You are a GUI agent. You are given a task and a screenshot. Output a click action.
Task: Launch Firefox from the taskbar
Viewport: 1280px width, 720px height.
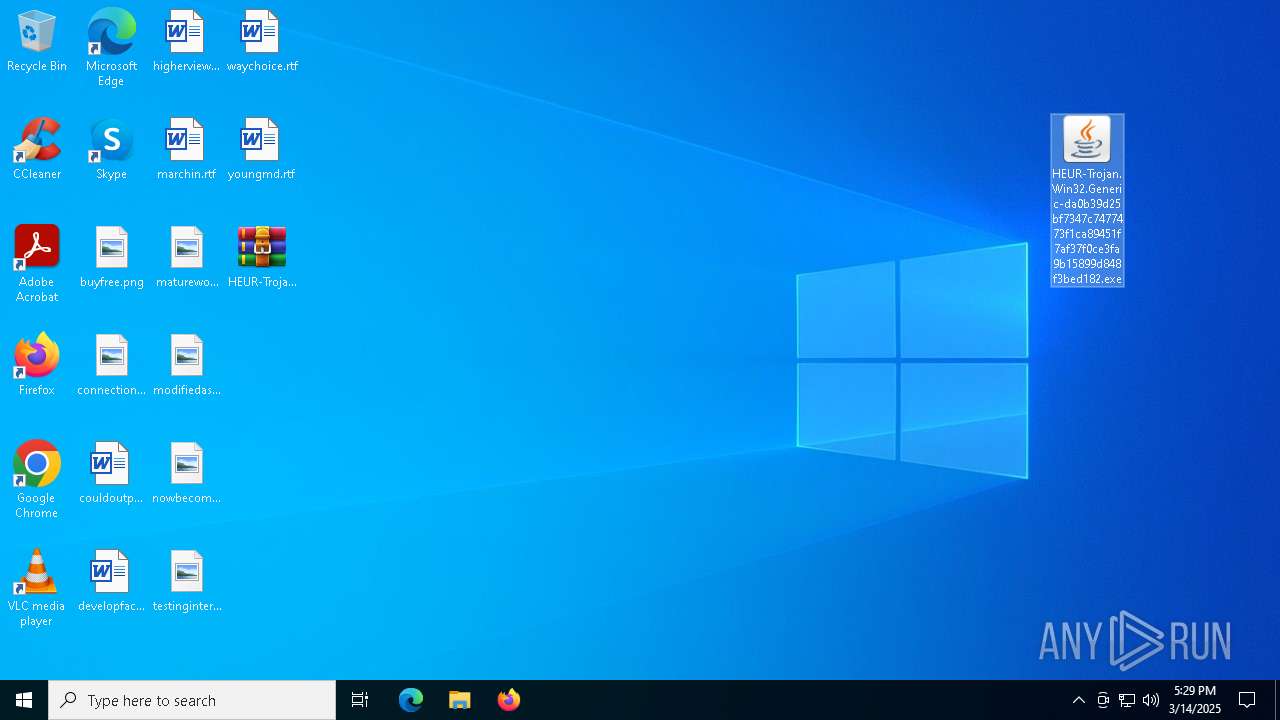click(509, 700)
